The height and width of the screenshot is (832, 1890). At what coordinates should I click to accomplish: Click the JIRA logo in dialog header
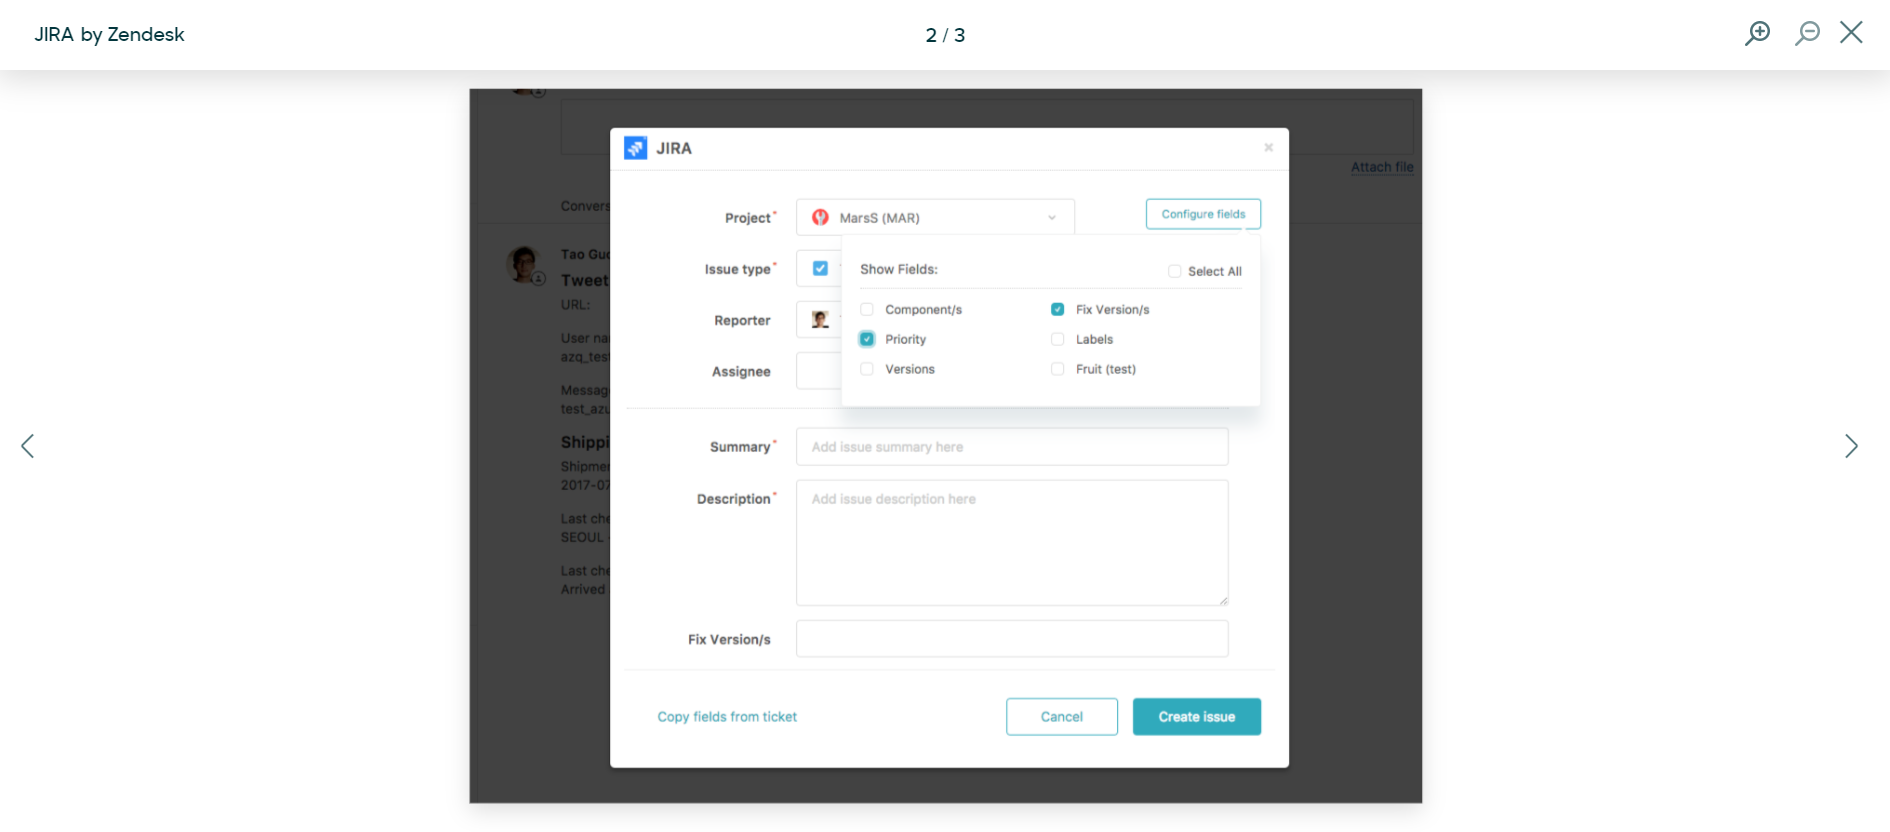[635, 148]
